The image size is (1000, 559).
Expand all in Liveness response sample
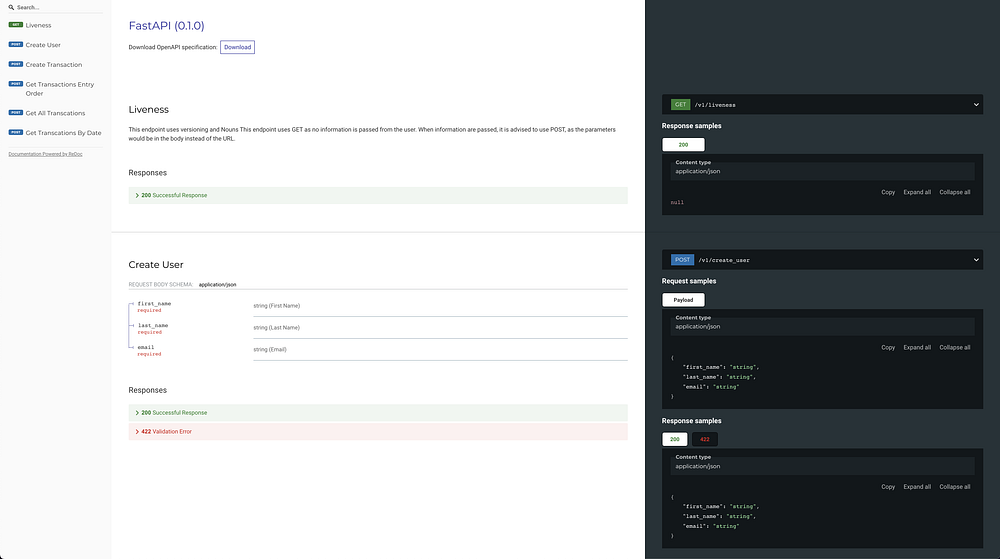[917, 192]
